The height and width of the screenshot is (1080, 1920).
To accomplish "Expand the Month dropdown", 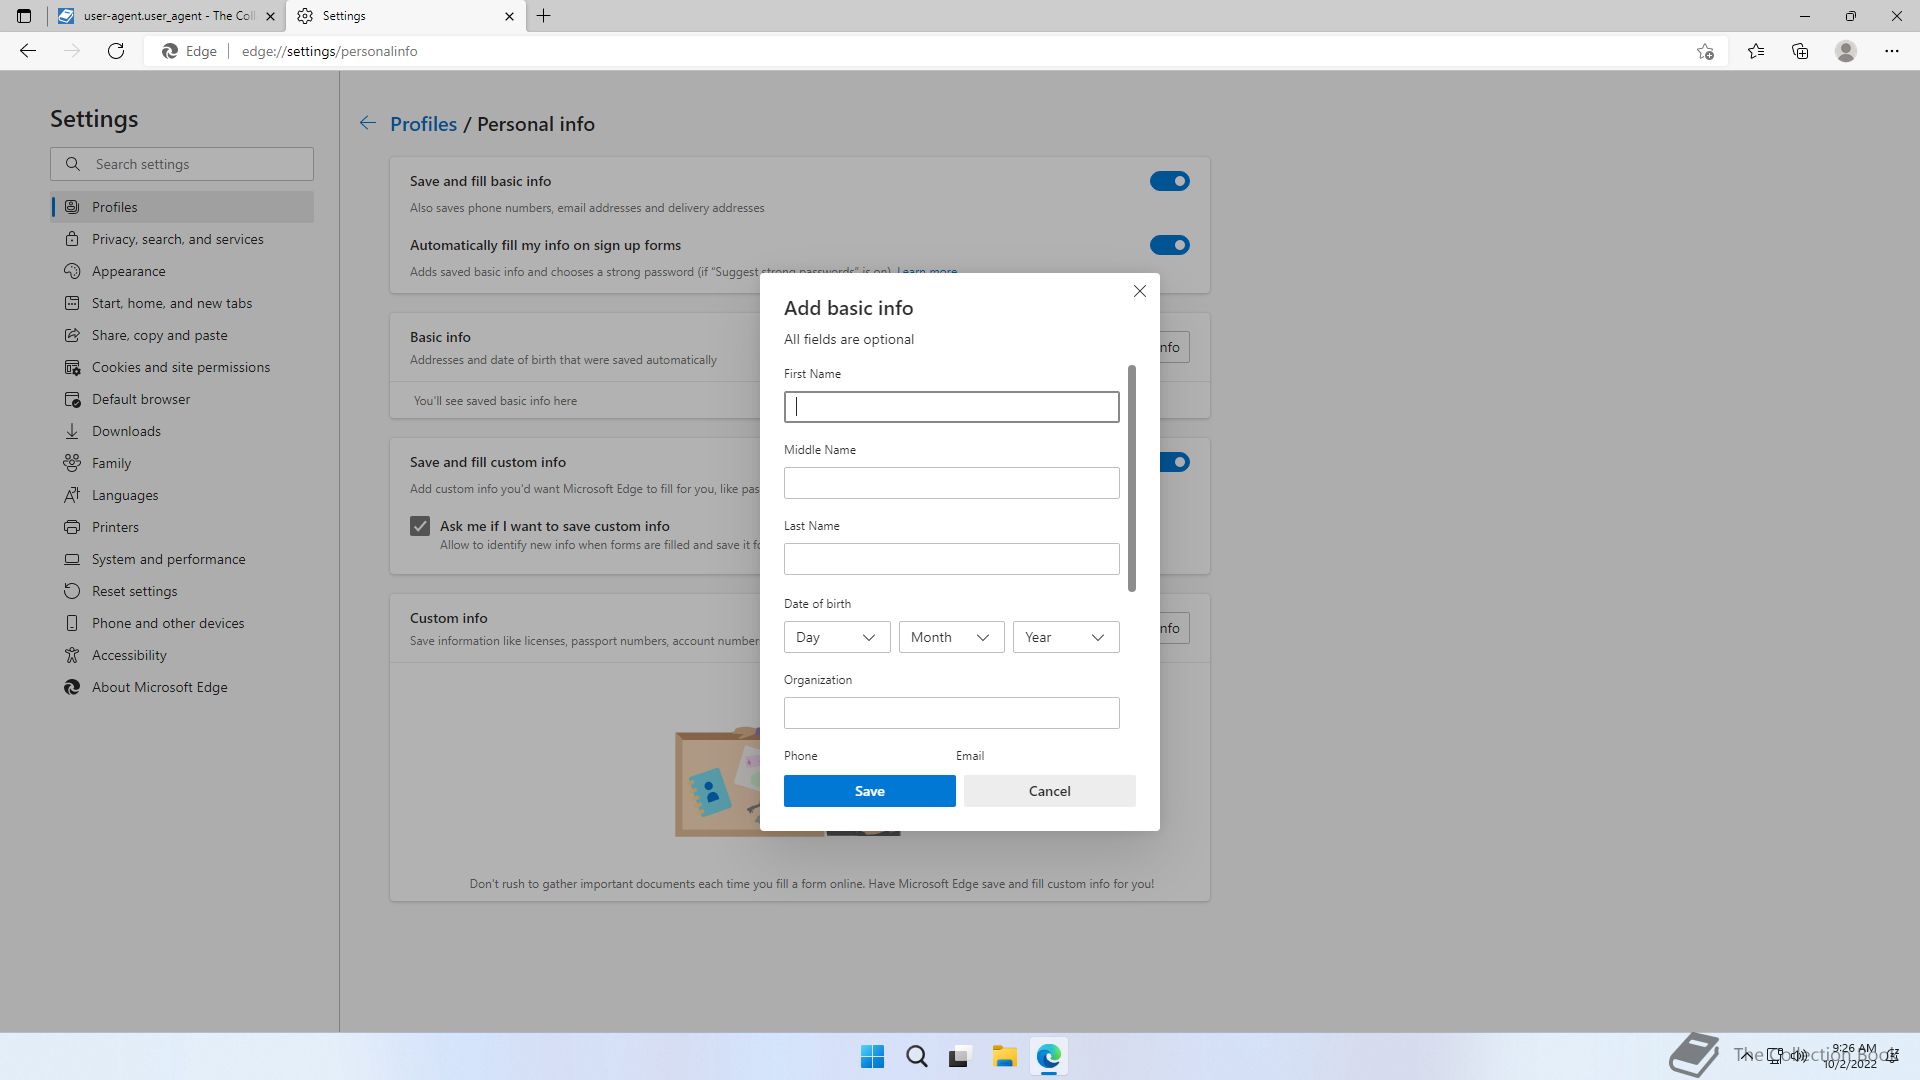I will pyautogui.click(x=950, y=637).
